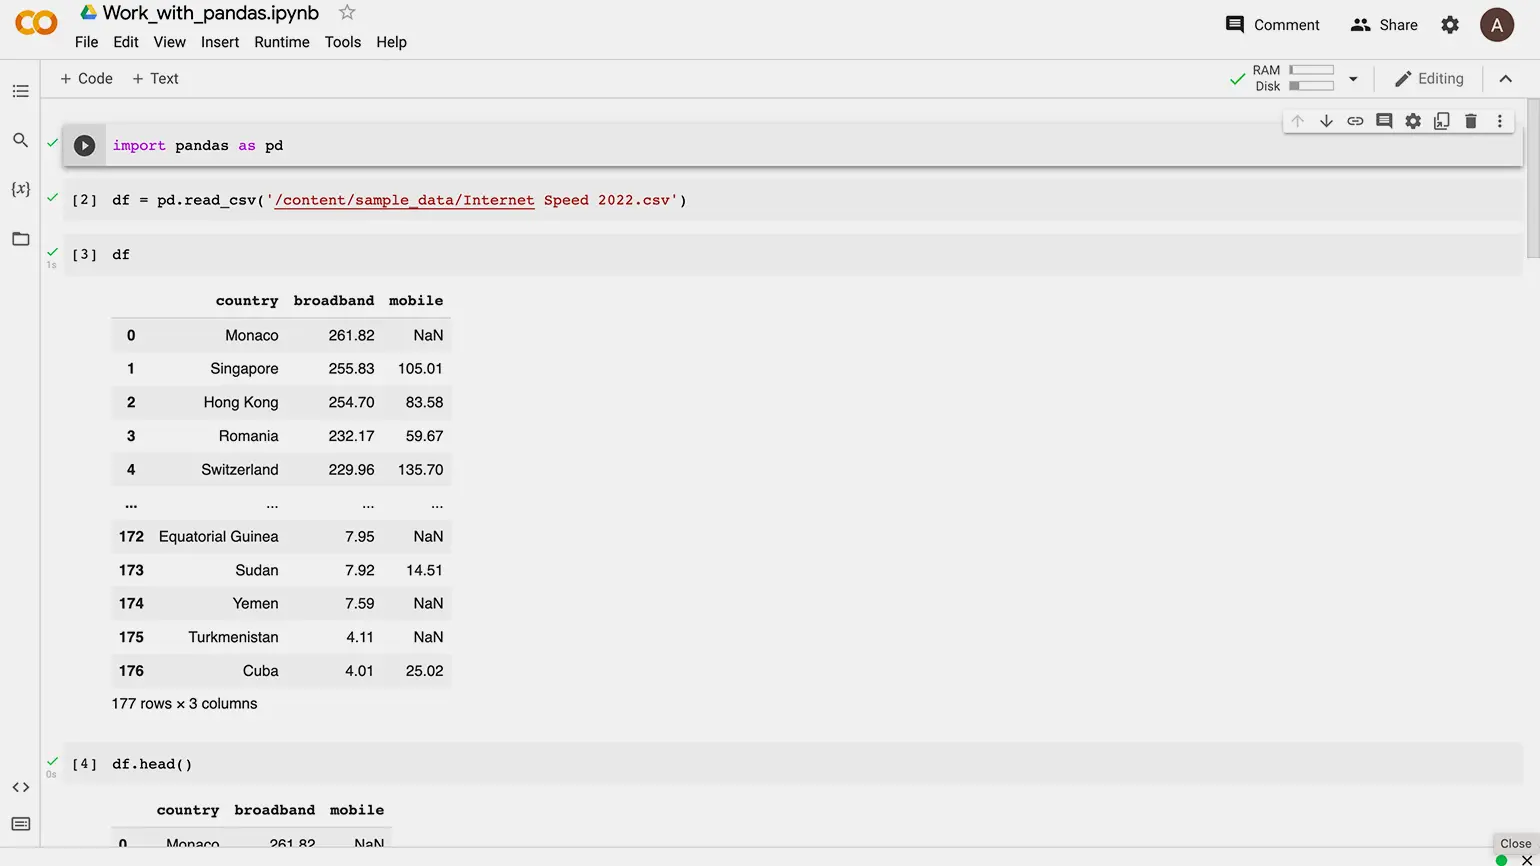Open code snippets panel
The image size is (1540, 866).
coord(20,787)
